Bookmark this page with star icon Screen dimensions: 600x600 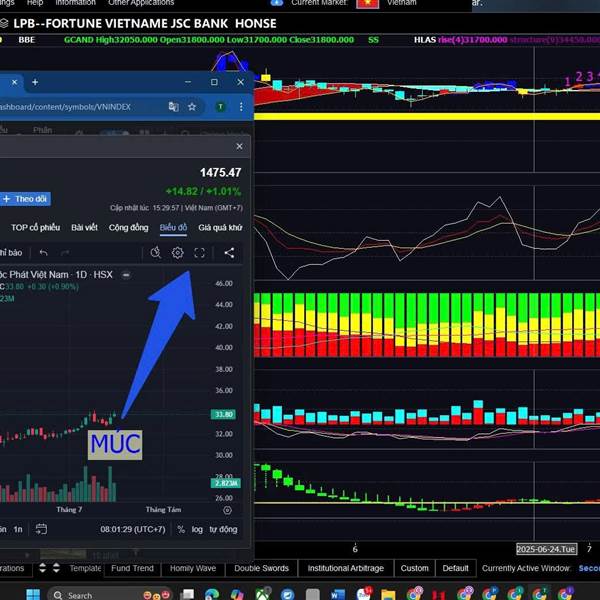click(192, 107)
